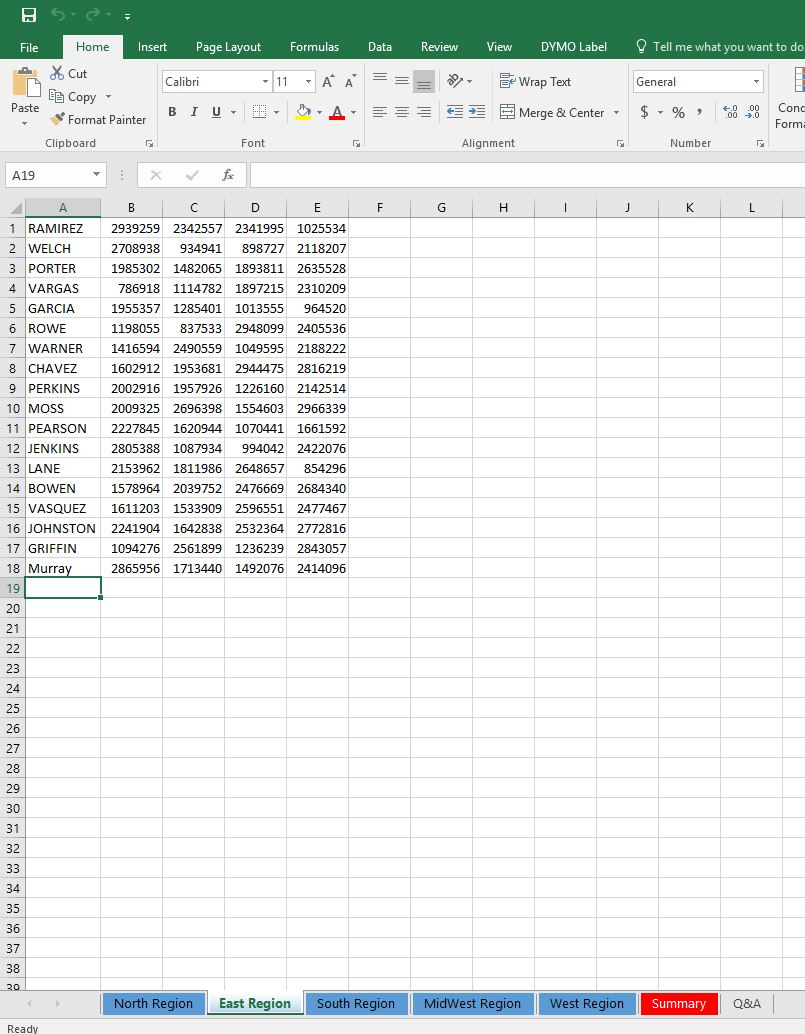This screenshot has height=1034, width=805.
Task: Open the Font Color red swatch
Action: tap(338, 113)
